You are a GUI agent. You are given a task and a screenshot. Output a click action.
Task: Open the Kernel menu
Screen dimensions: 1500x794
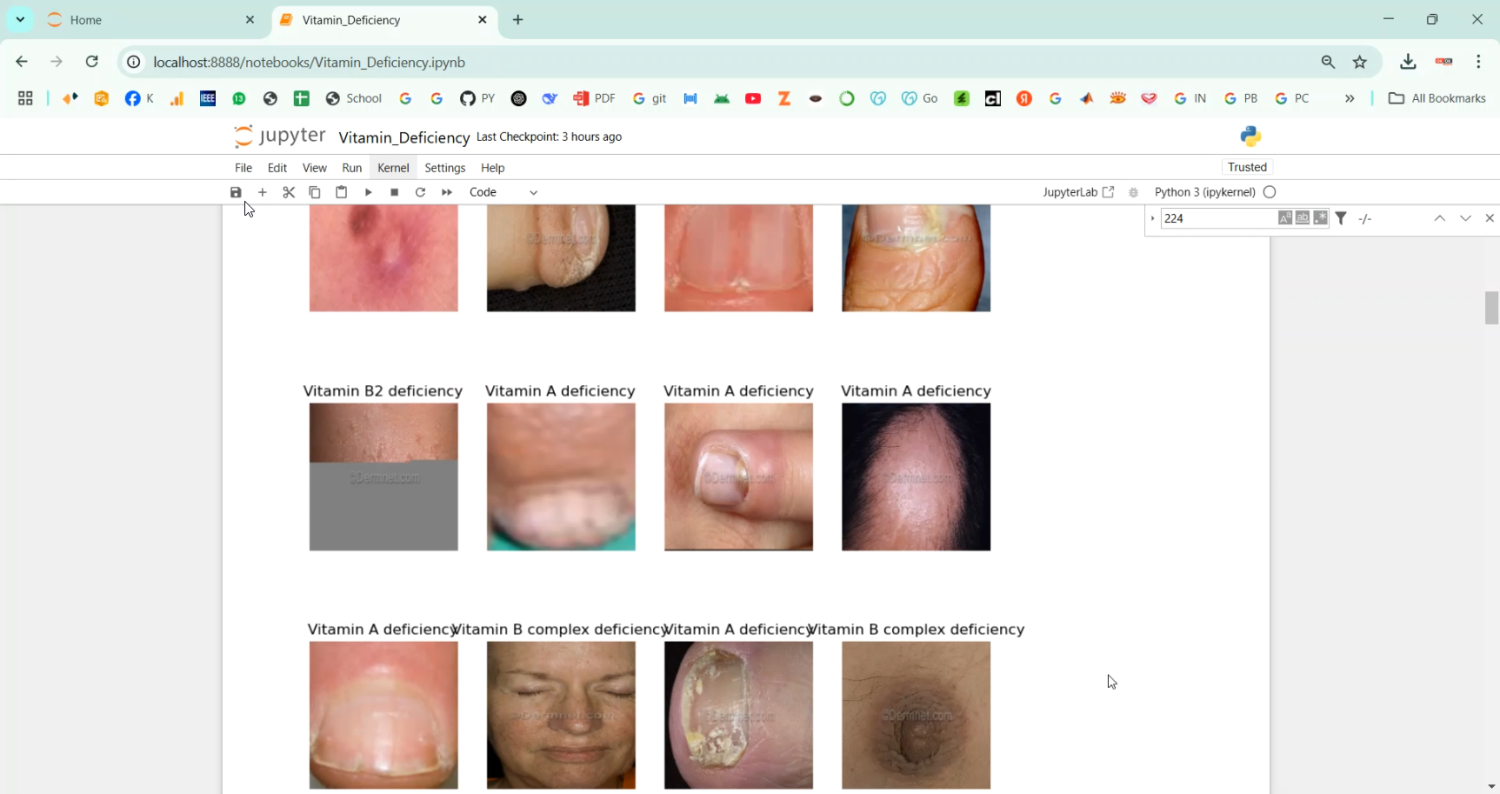click(392, 167)
